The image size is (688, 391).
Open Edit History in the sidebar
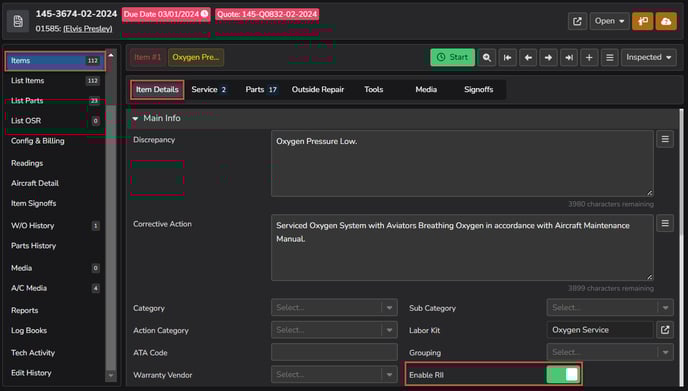55,373
